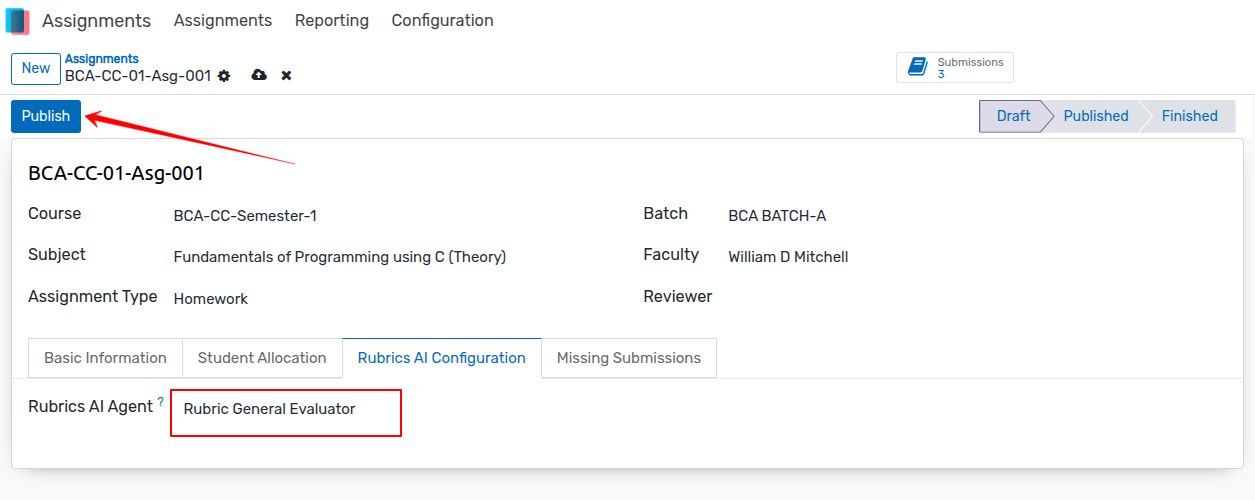Viewport: 1255px width, 500px height.
Task: Open the Assignments menu
Action: click(223, 20)
